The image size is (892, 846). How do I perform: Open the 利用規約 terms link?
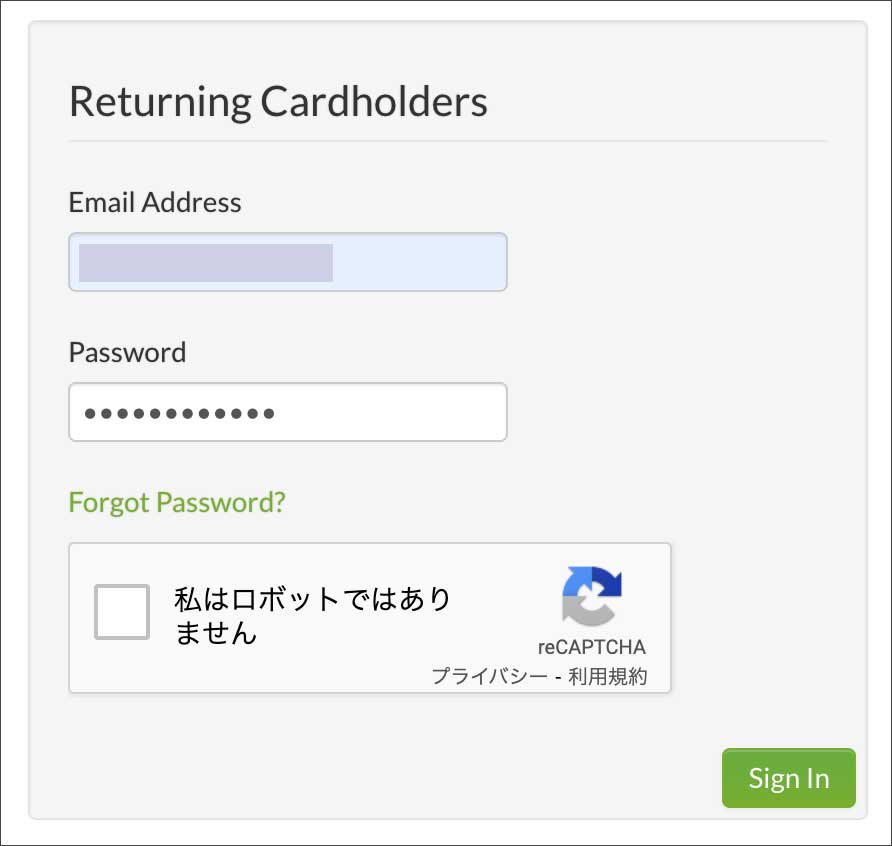[x=607, y=676]
